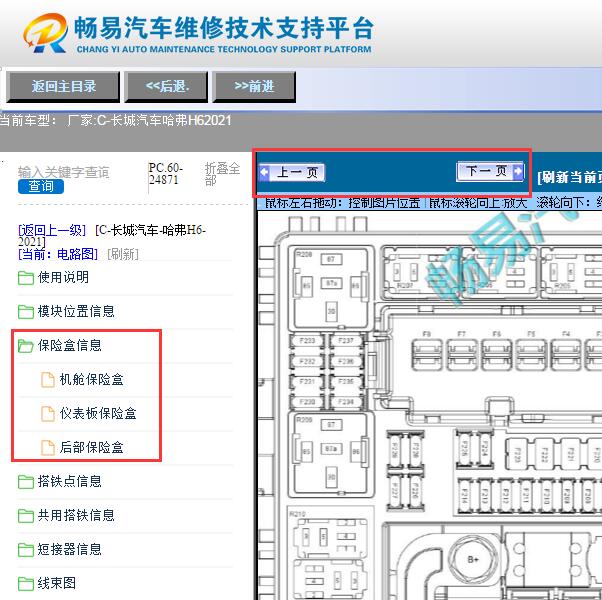The image size is (602, 600).
Task: Open 仪表板保险盒 page
Action: click(98, 413)
